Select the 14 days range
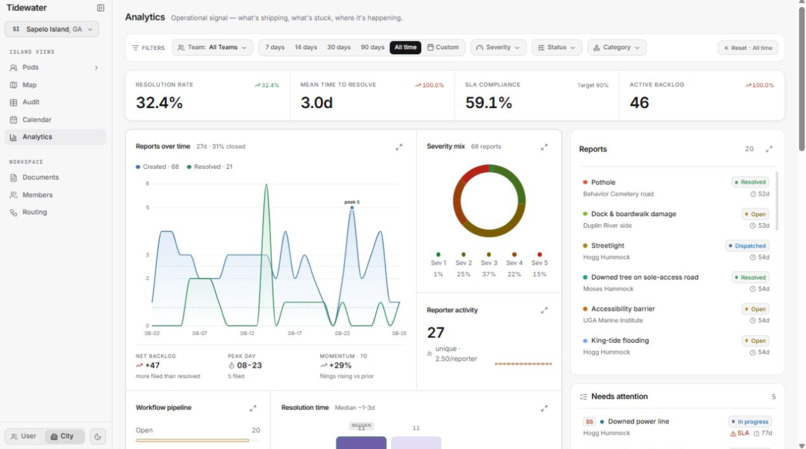 tap(306, 47)
